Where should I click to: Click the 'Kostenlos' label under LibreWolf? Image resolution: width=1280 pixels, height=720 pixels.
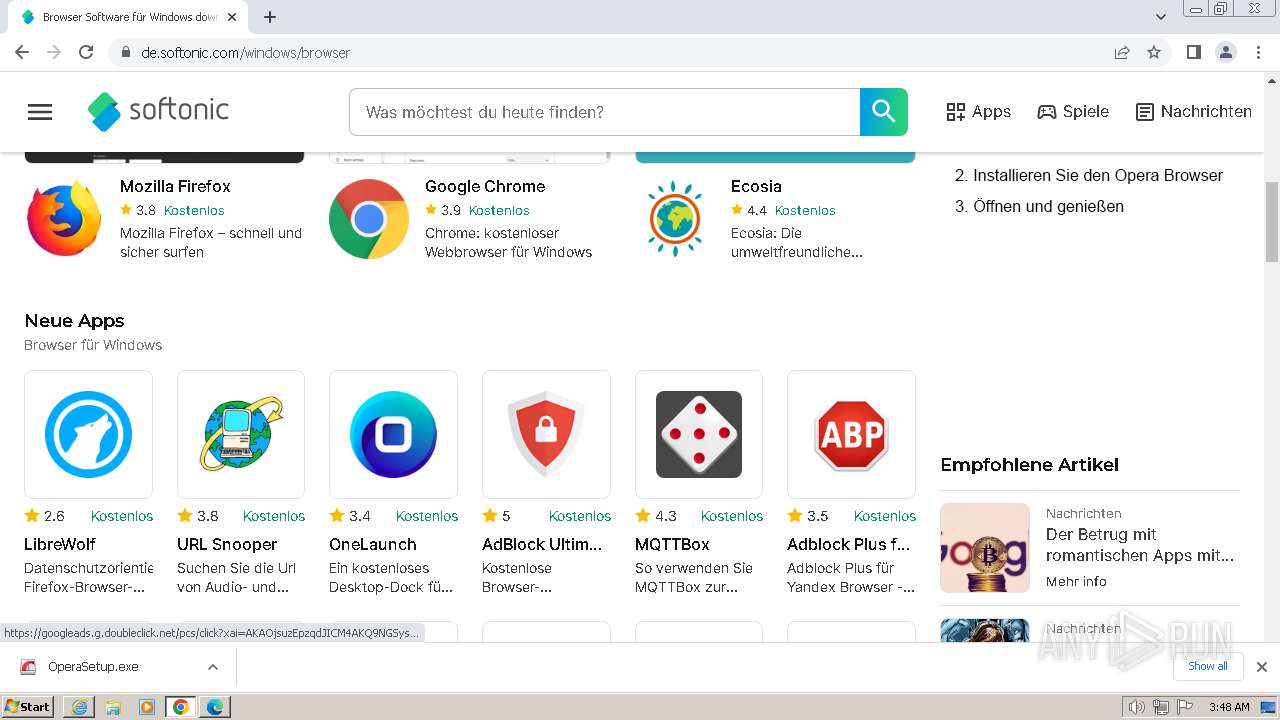(122, 516)
